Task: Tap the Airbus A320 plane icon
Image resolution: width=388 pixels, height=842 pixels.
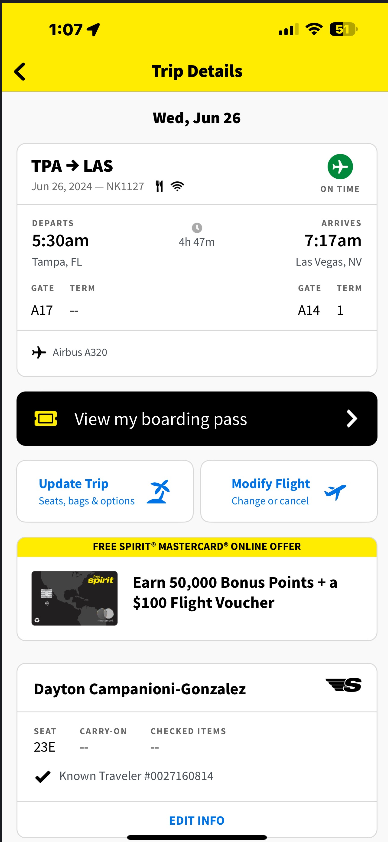Action: click(39, 353)
